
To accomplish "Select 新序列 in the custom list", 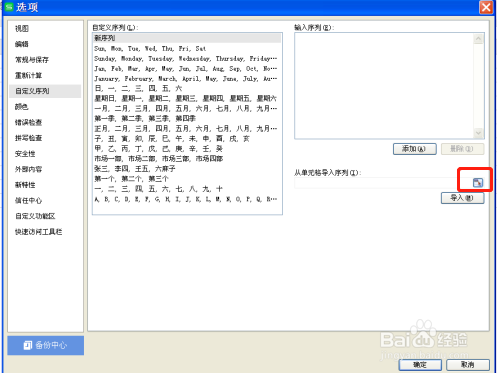I will (187, 38).
